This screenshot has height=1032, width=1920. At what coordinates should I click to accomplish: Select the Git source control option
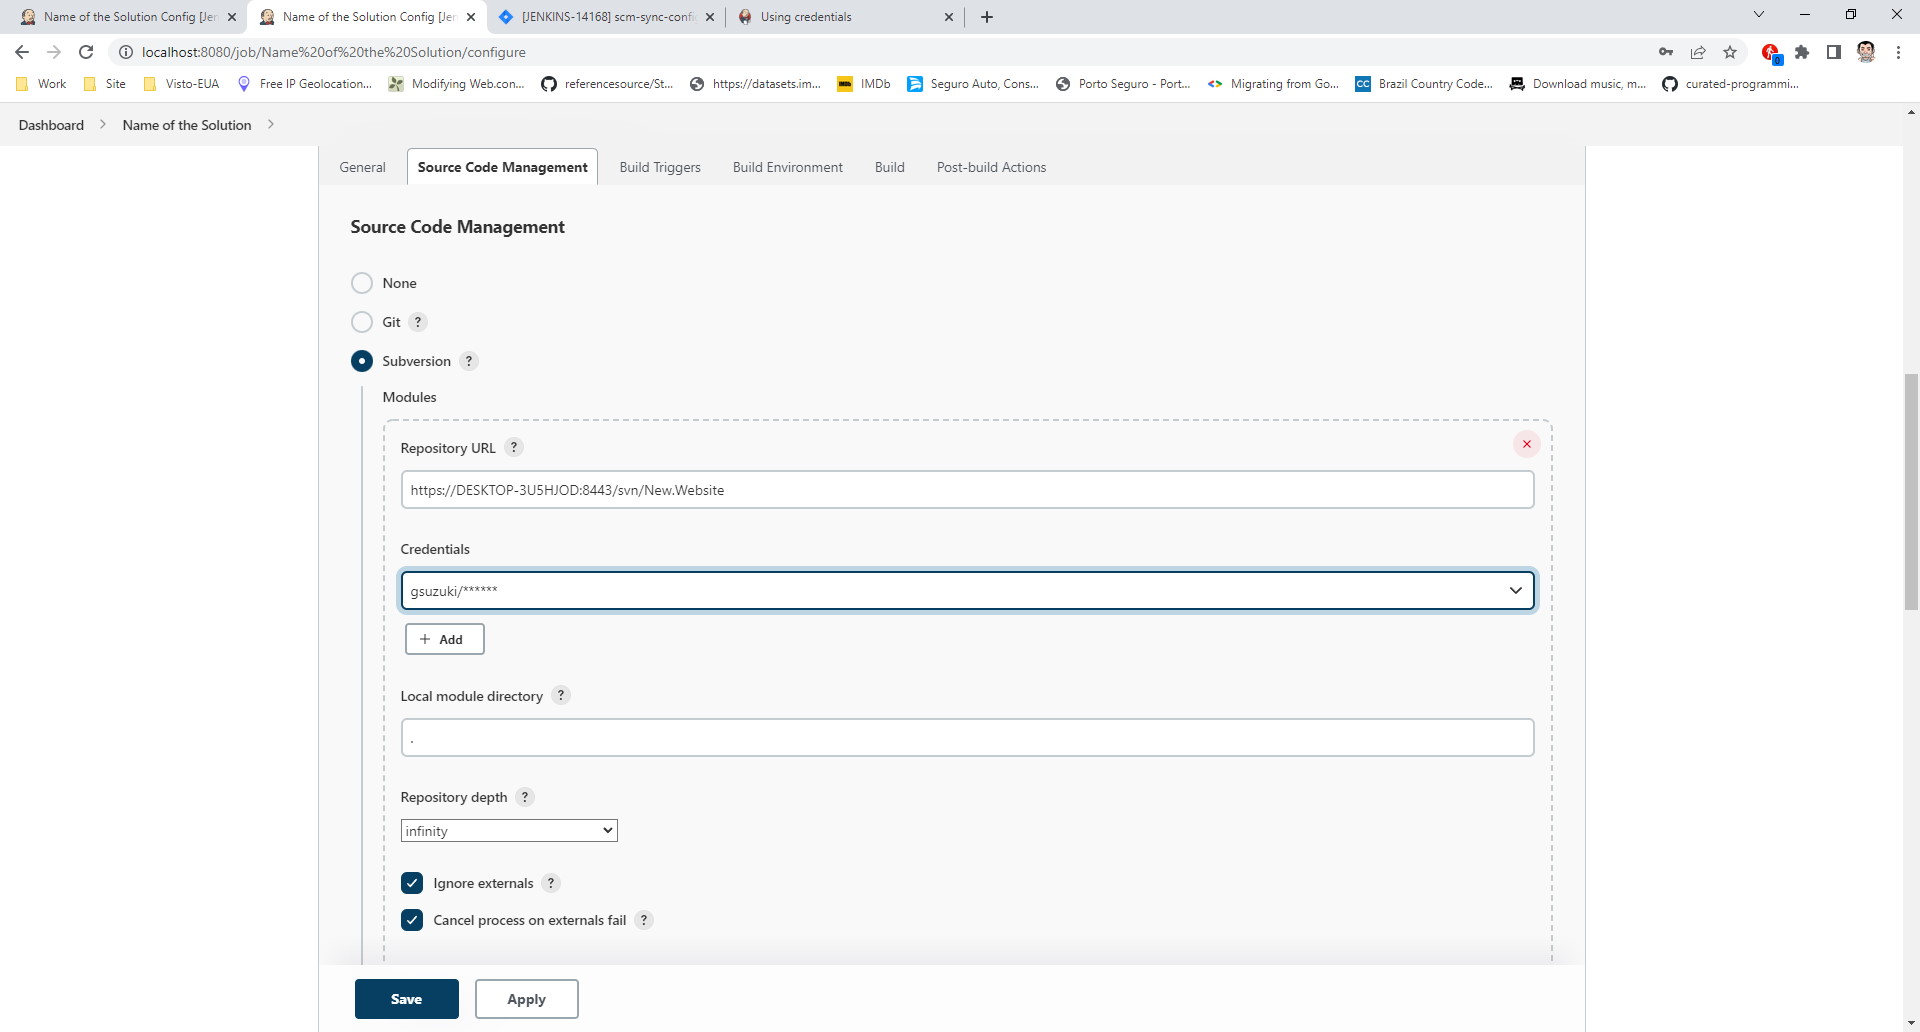[362, 322]
